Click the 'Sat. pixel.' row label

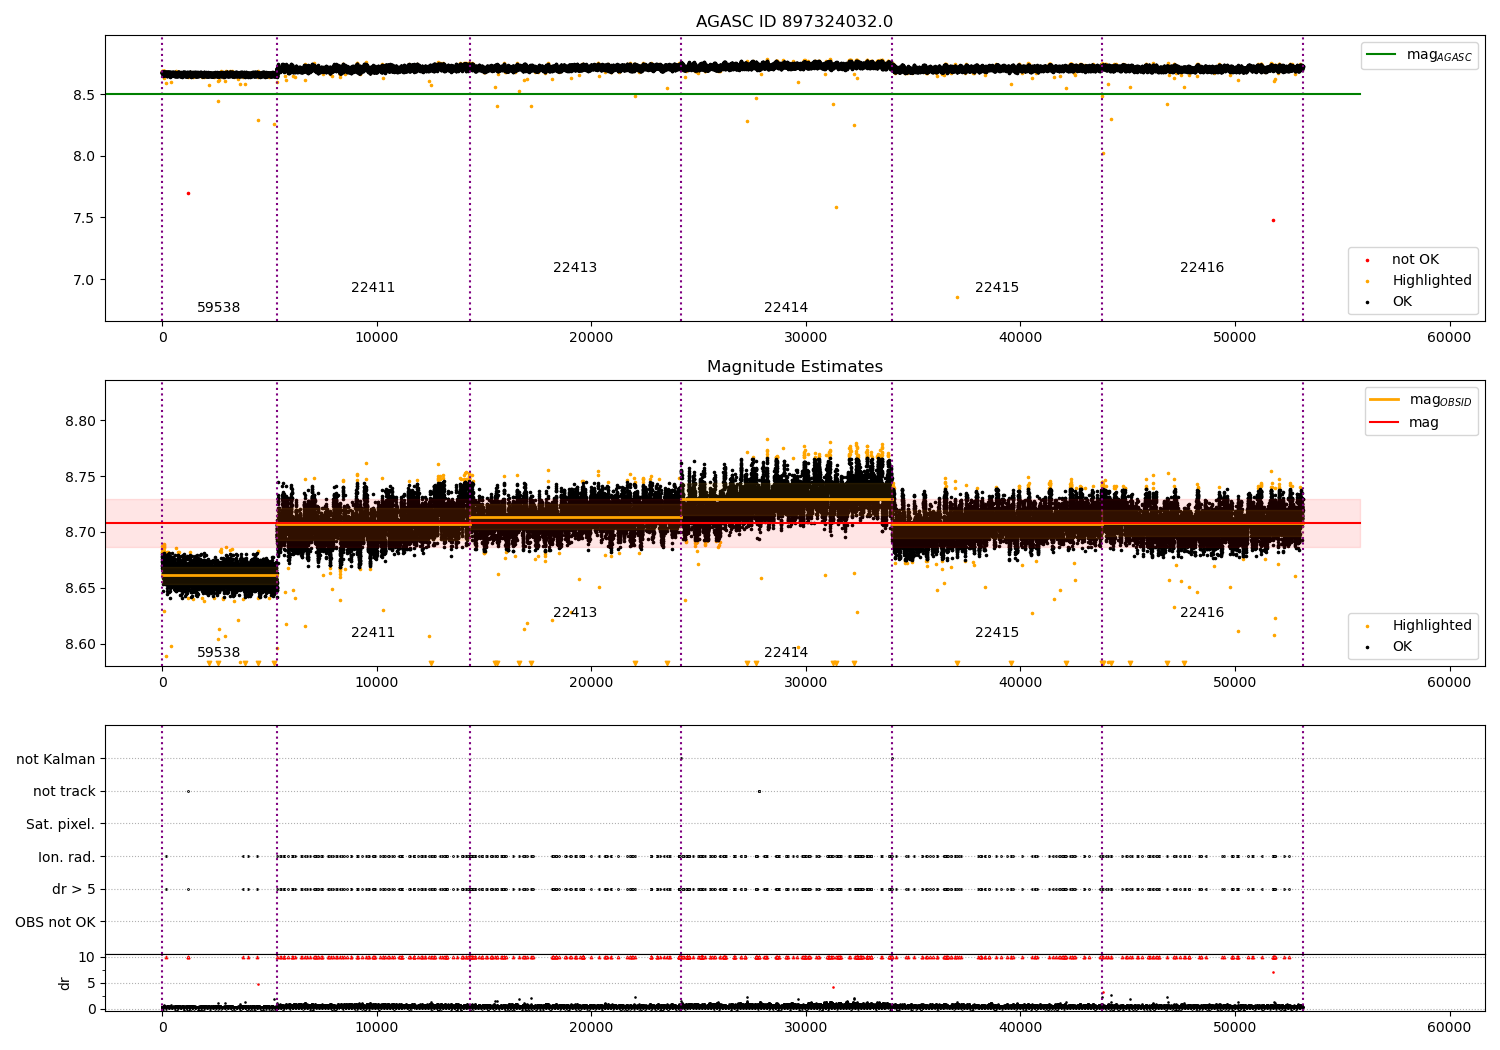click(x=61, y=825)
